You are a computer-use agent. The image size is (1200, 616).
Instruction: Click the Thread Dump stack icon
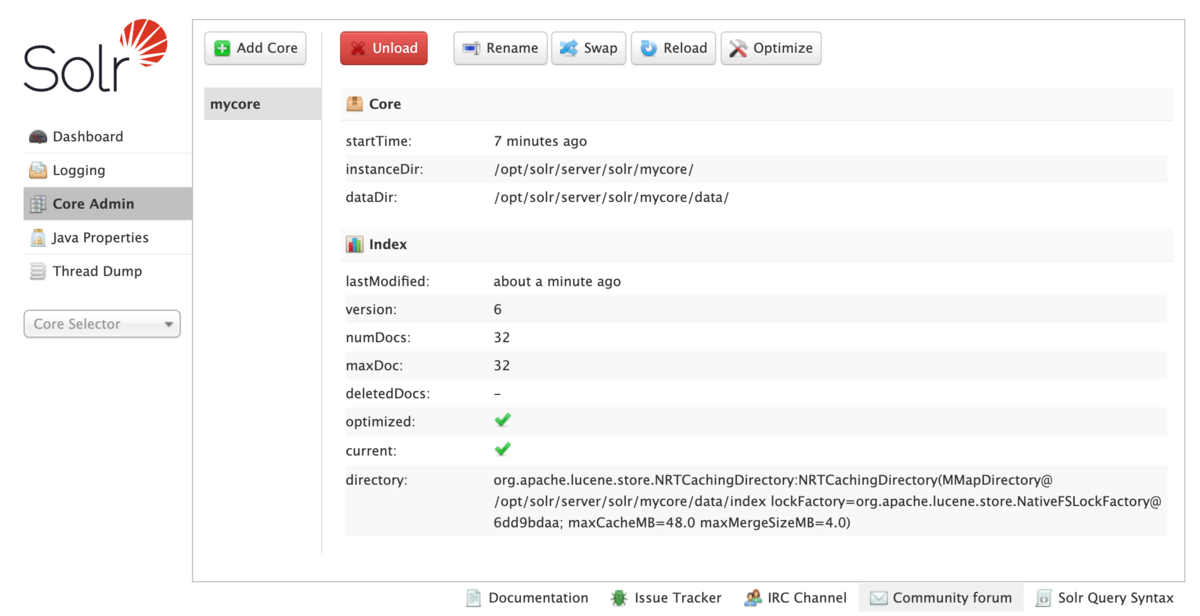click(x=38, y=272)
